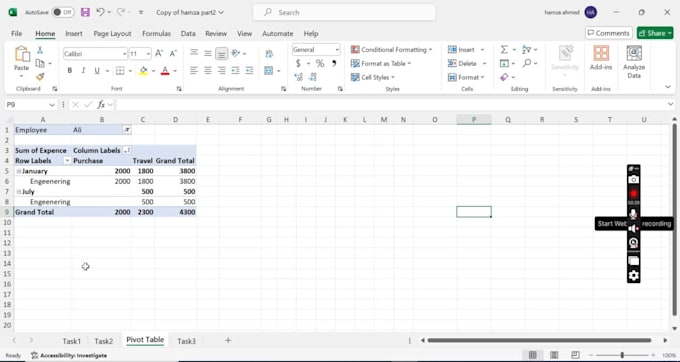Screen dimensions: 680x362
Task: Open Sort & Filter icon
Action: (x=526, y=50)
